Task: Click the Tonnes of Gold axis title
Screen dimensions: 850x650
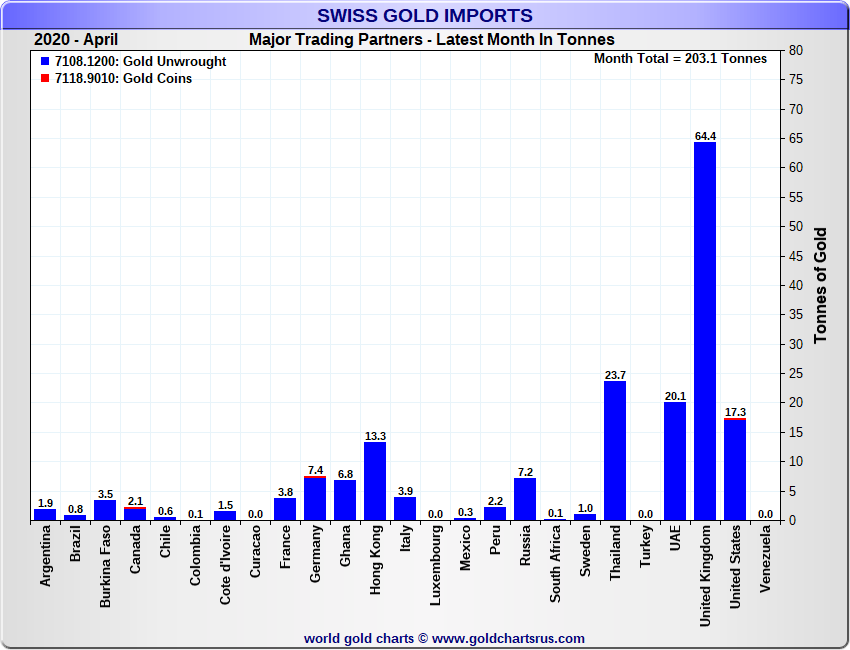Action: click(820, 286)
